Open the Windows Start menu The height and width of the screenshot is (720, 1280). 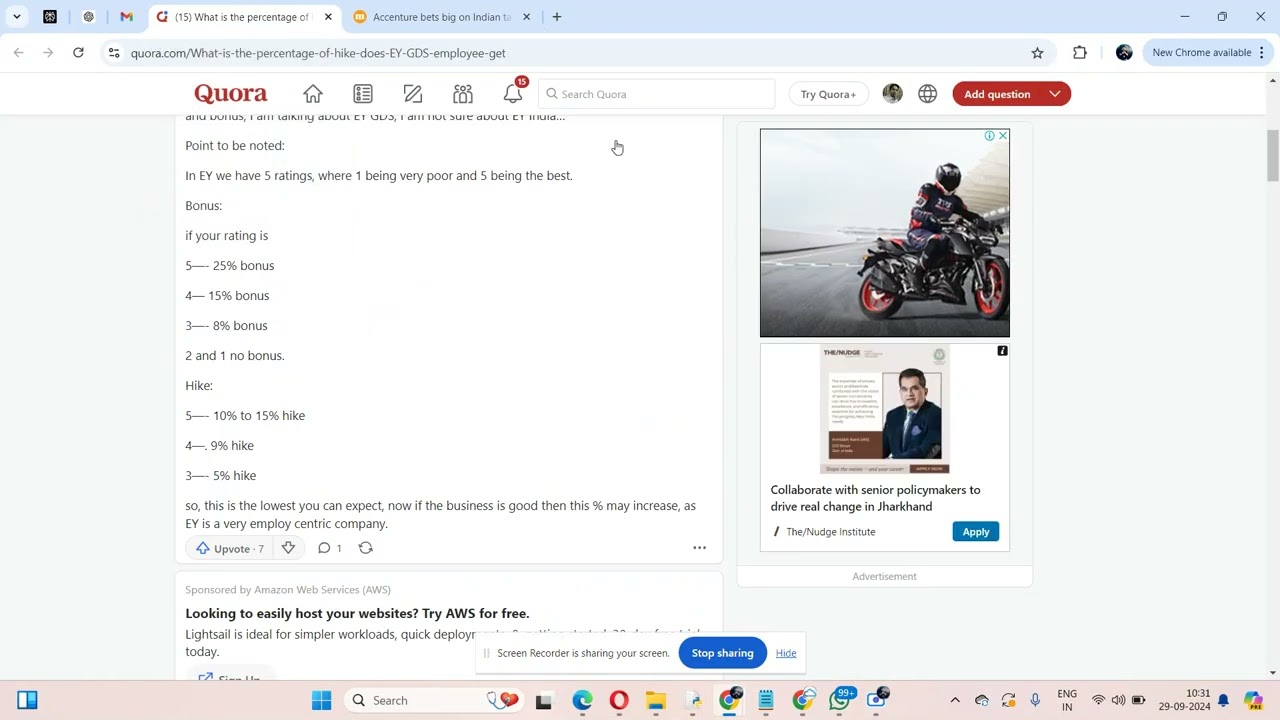tap(321, 700)
